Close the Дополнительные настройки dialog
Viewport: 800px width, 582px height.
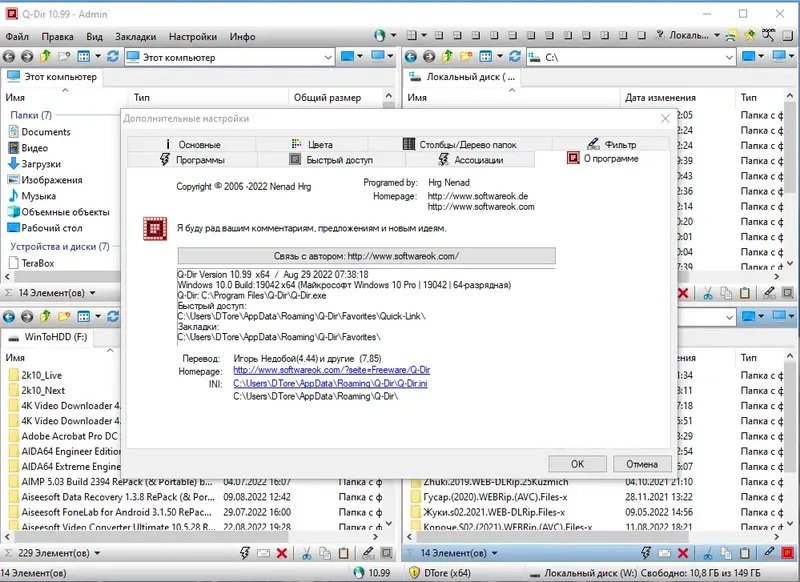665,119
